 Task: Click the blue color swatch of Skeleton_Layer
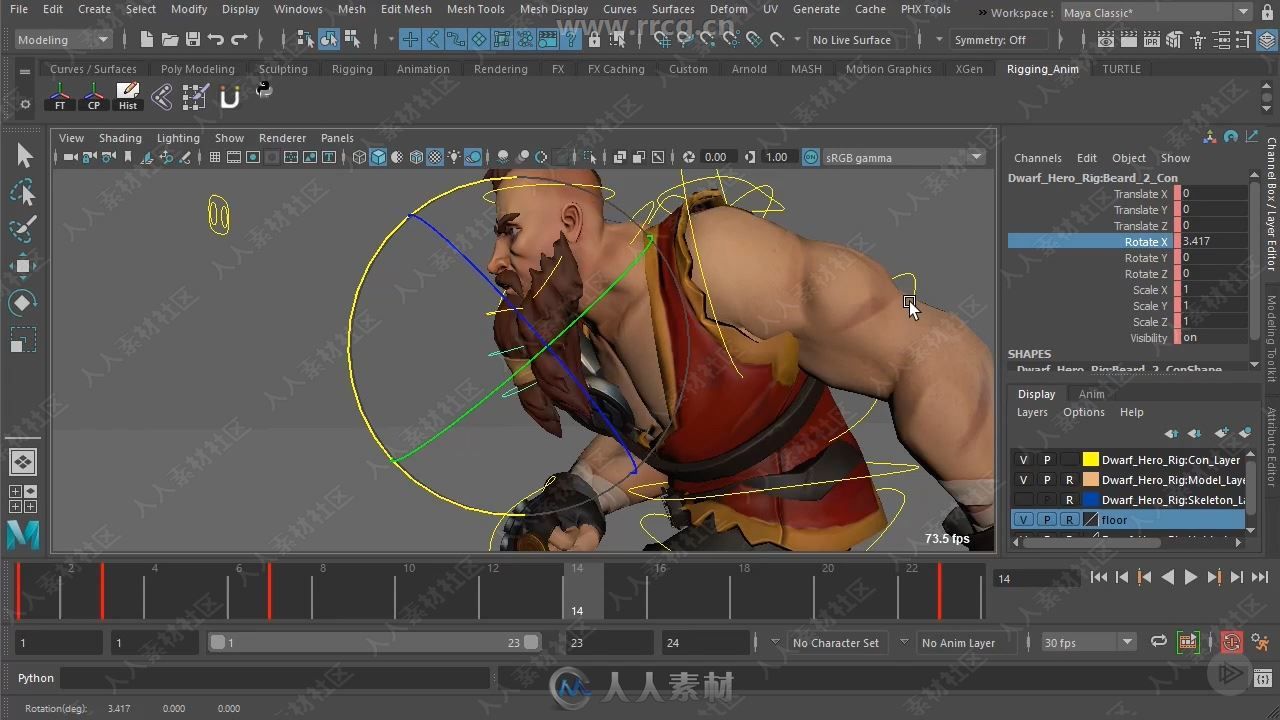point(1091,500)
